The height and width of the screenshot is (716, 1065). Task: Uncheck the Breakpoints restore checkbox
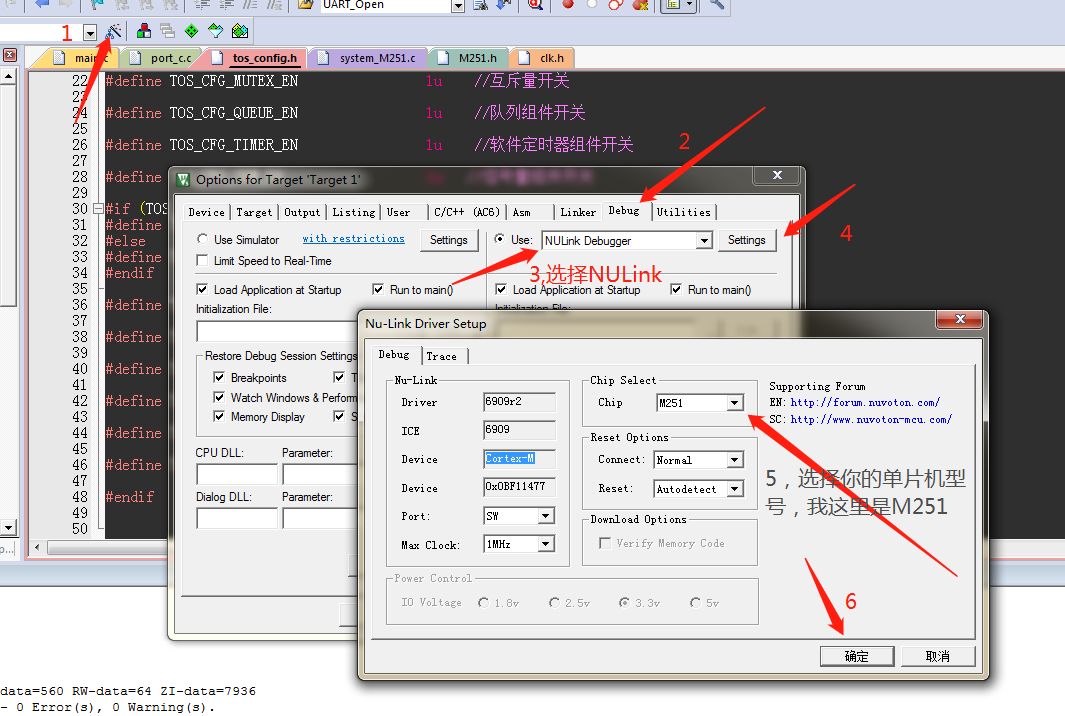pyautogui.click(x=219, y=377)
